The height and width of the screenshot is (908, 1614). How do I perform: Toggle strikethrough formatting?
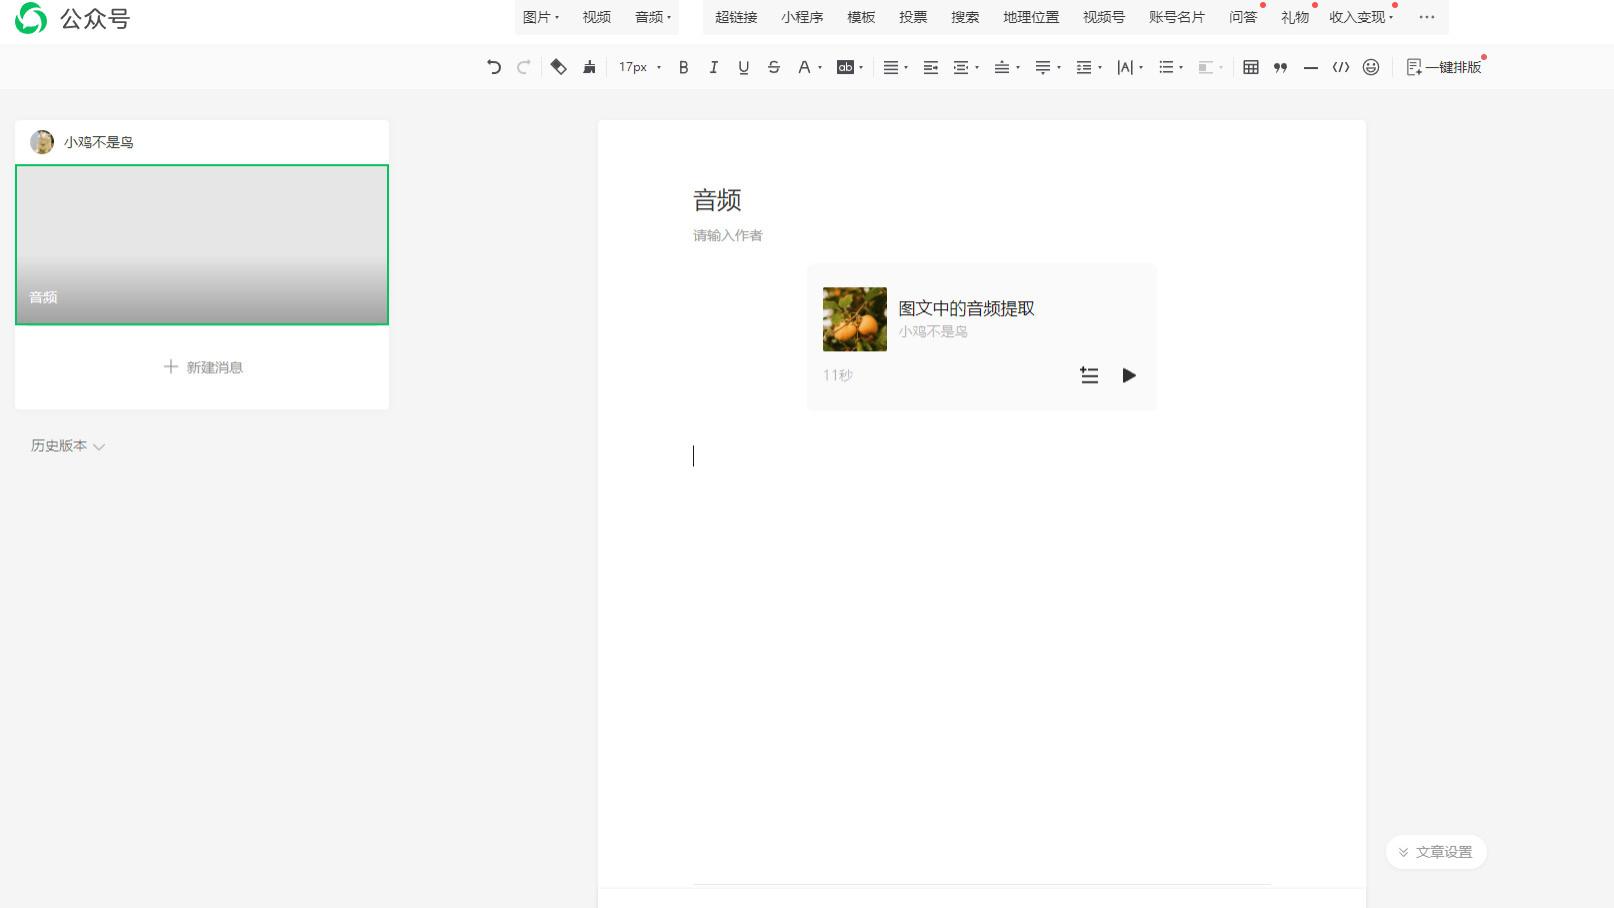click(774, 67)
